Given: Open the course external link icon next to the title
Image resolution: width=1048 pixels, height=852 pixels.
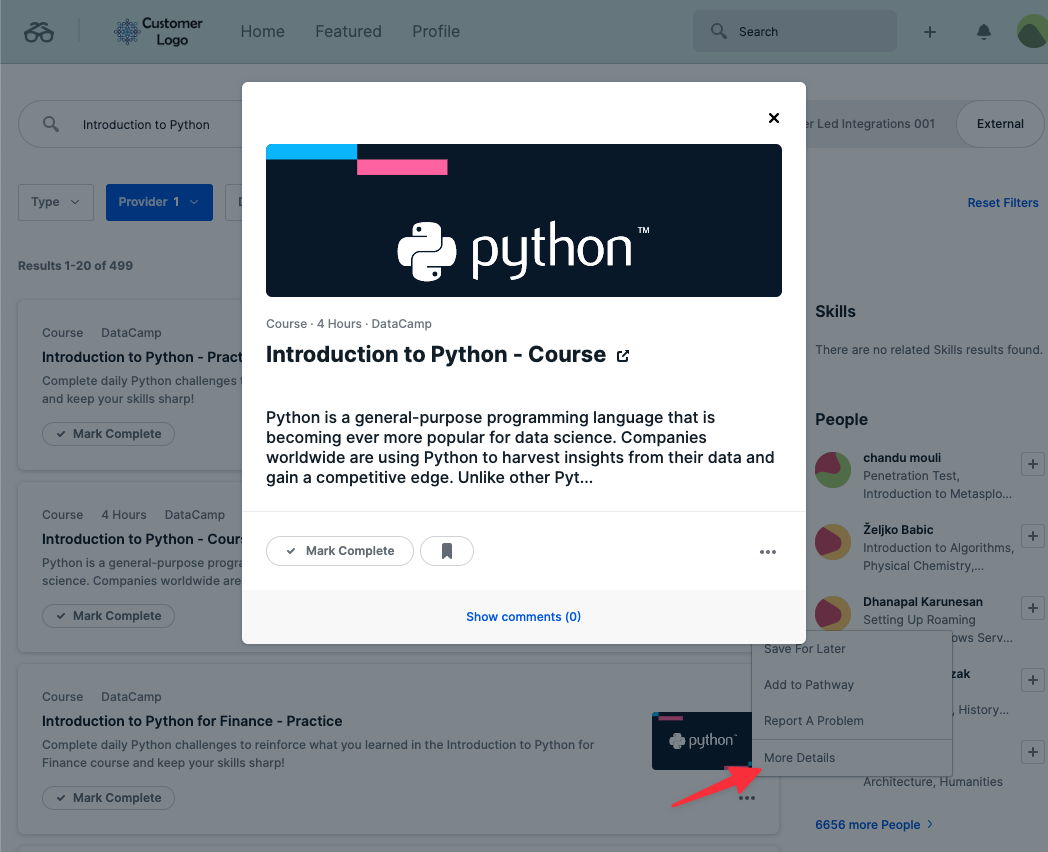Looking at the screenshot, I should [623, 356].
